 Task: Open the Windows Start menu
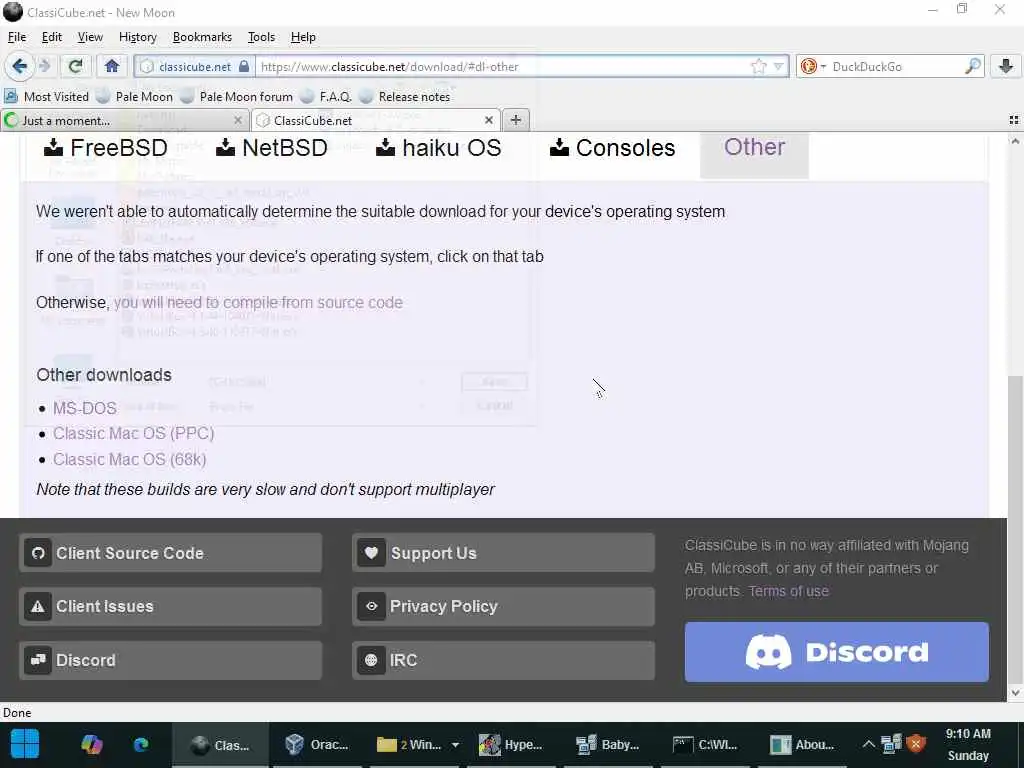pyautogui.click(x=25, y=744)
